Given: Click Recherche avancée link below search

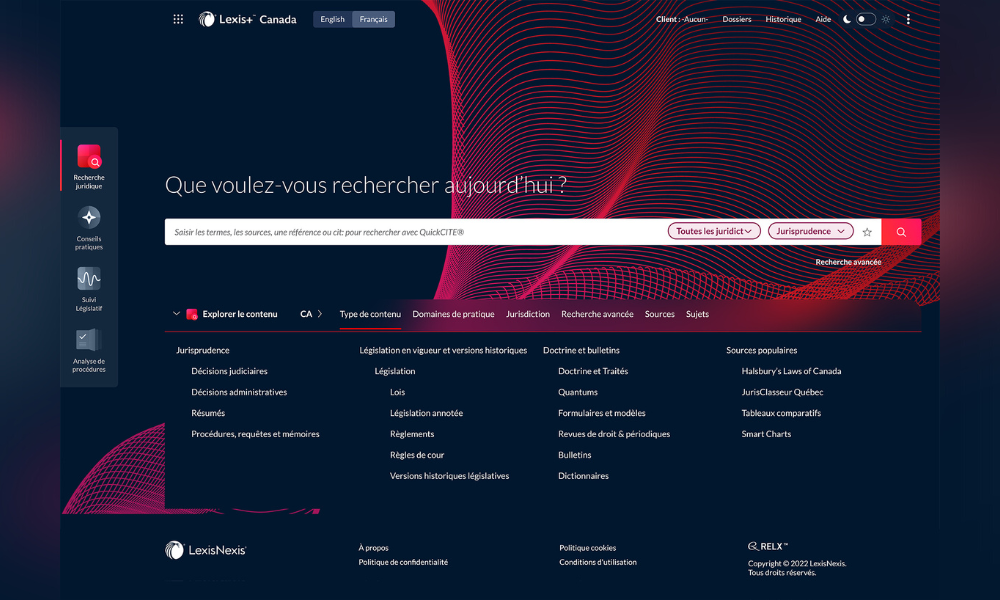Looking at the screenshot, I should [x=848, y=262].
